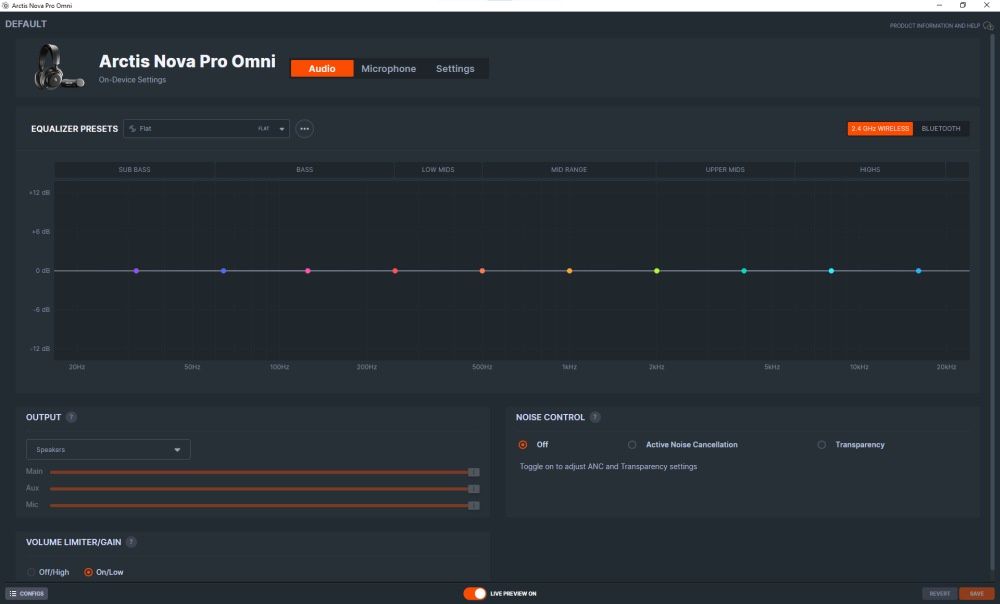Viewport: 1000px width, 604px height.
Task: Select the pink EQ point near 100Hz
Action: [x=307, y=271]
